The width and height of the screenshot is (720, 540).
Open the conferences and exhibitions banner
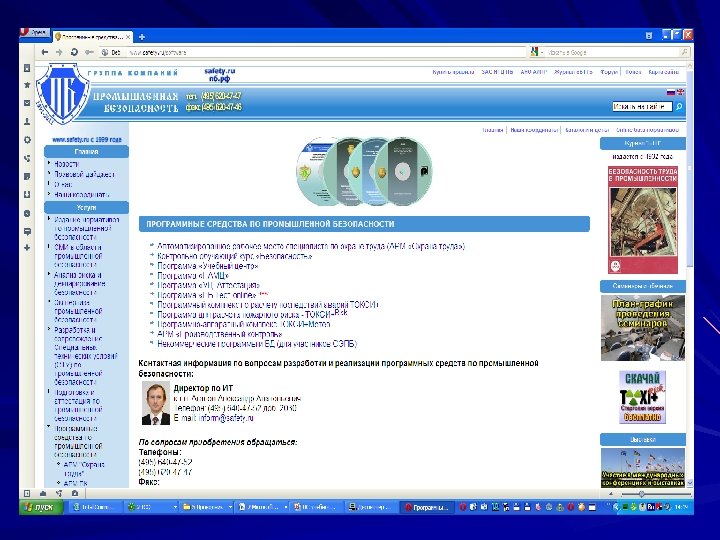(x=643, y=467)
